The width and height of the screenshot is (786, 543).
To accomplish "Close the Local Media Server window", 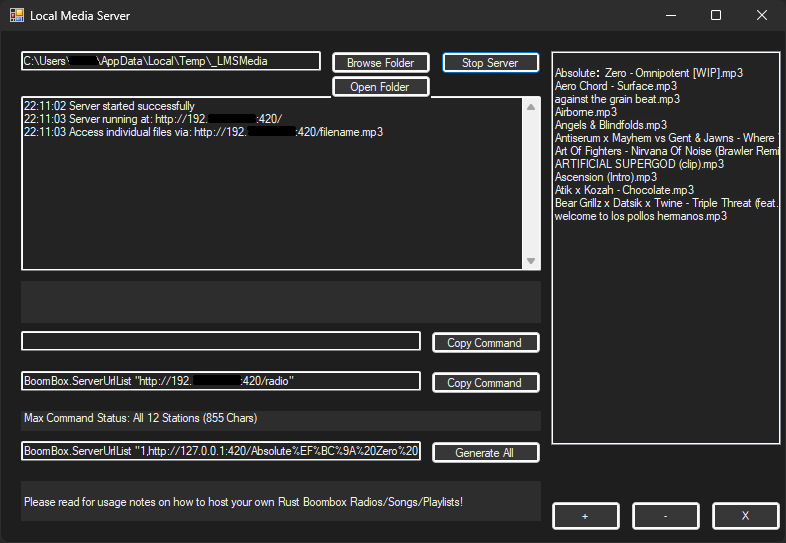I will [761, 16].
